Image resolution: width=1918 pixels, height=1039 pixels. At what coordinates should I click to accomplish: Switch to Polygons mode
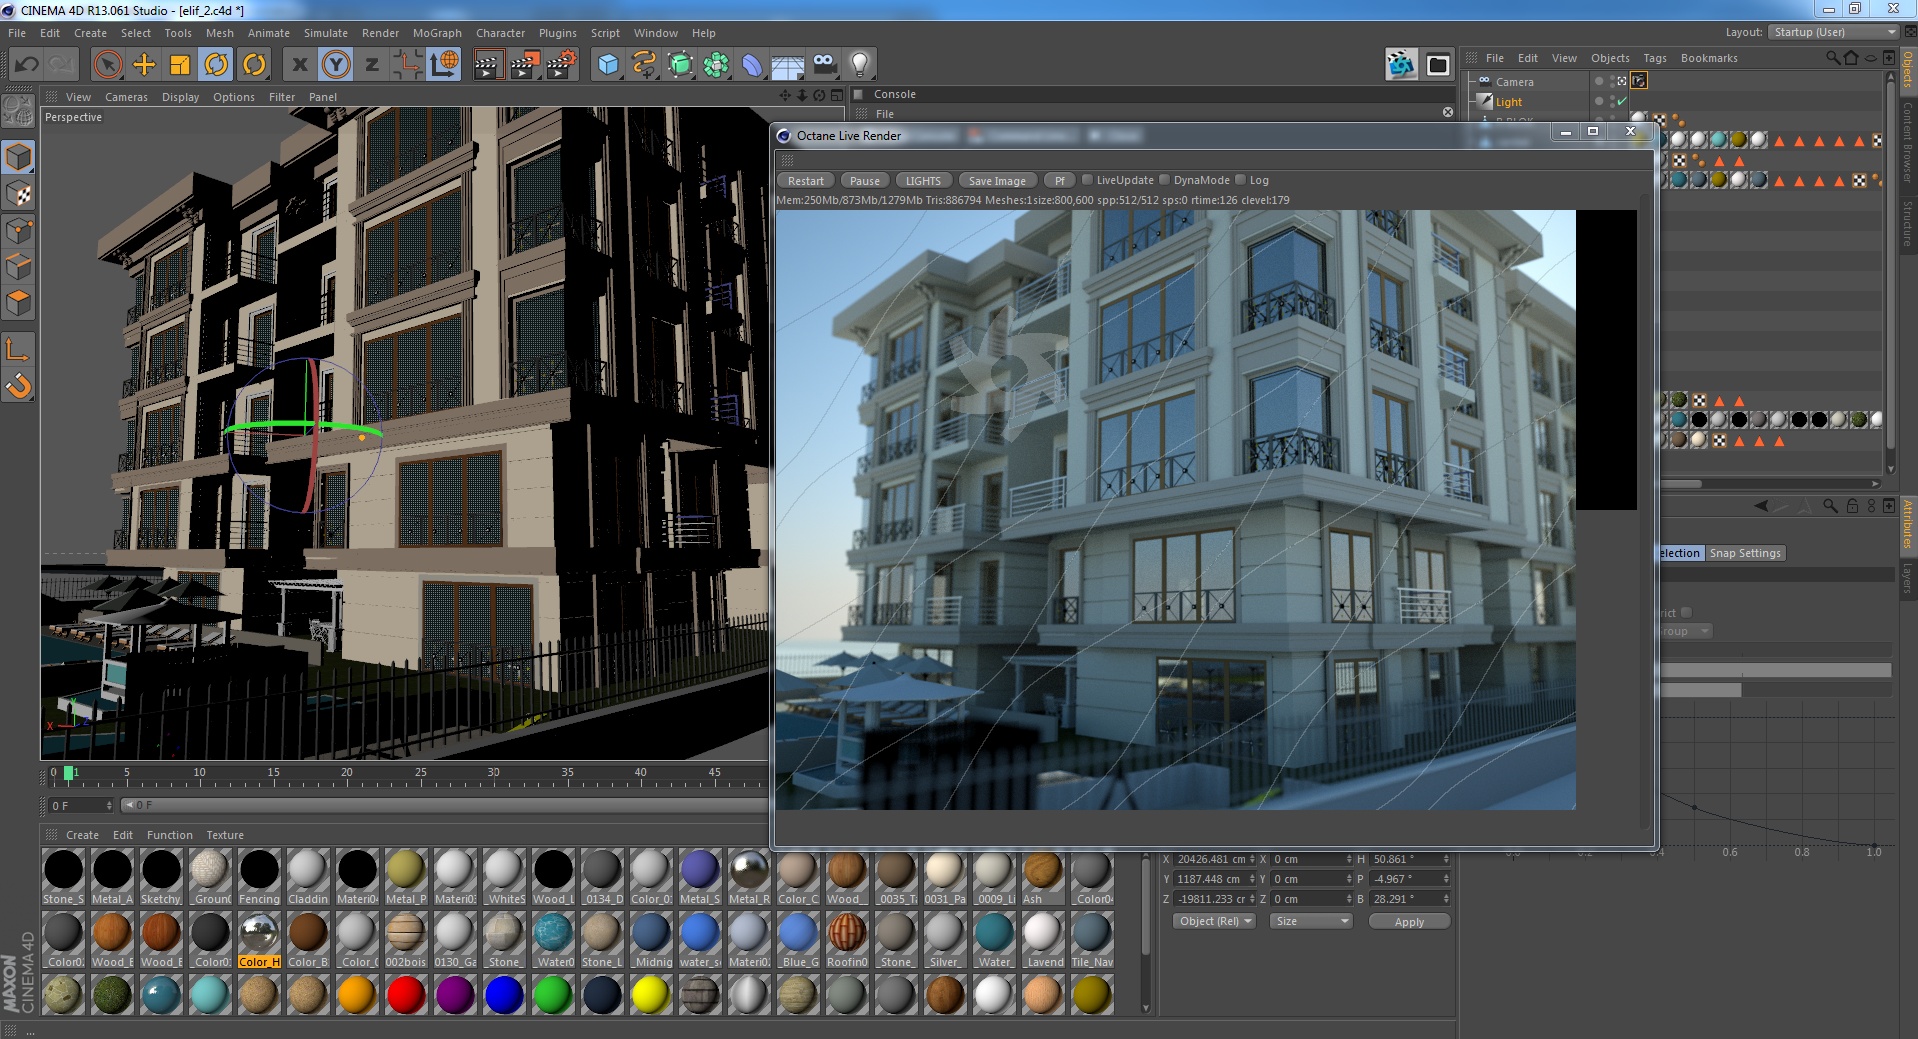pos(19,303)
